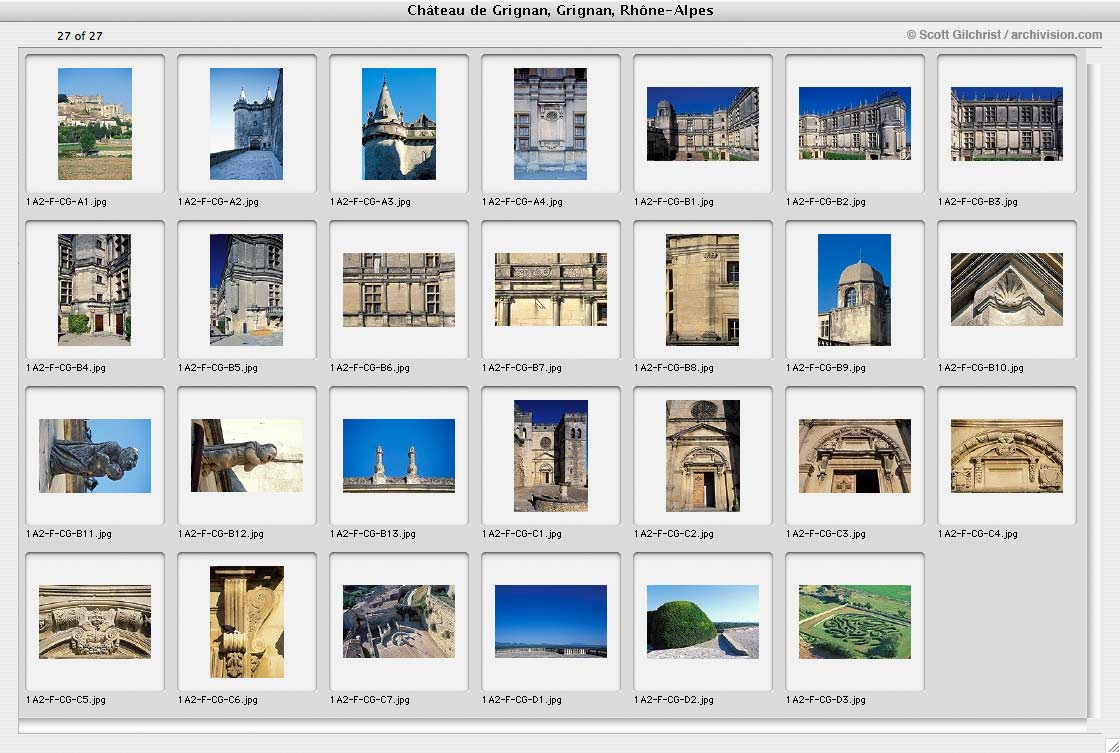Click the file name 1A2-F-CG-A1.jpg
Viewport: 1120px width, 753px height.
coord(66,201)
